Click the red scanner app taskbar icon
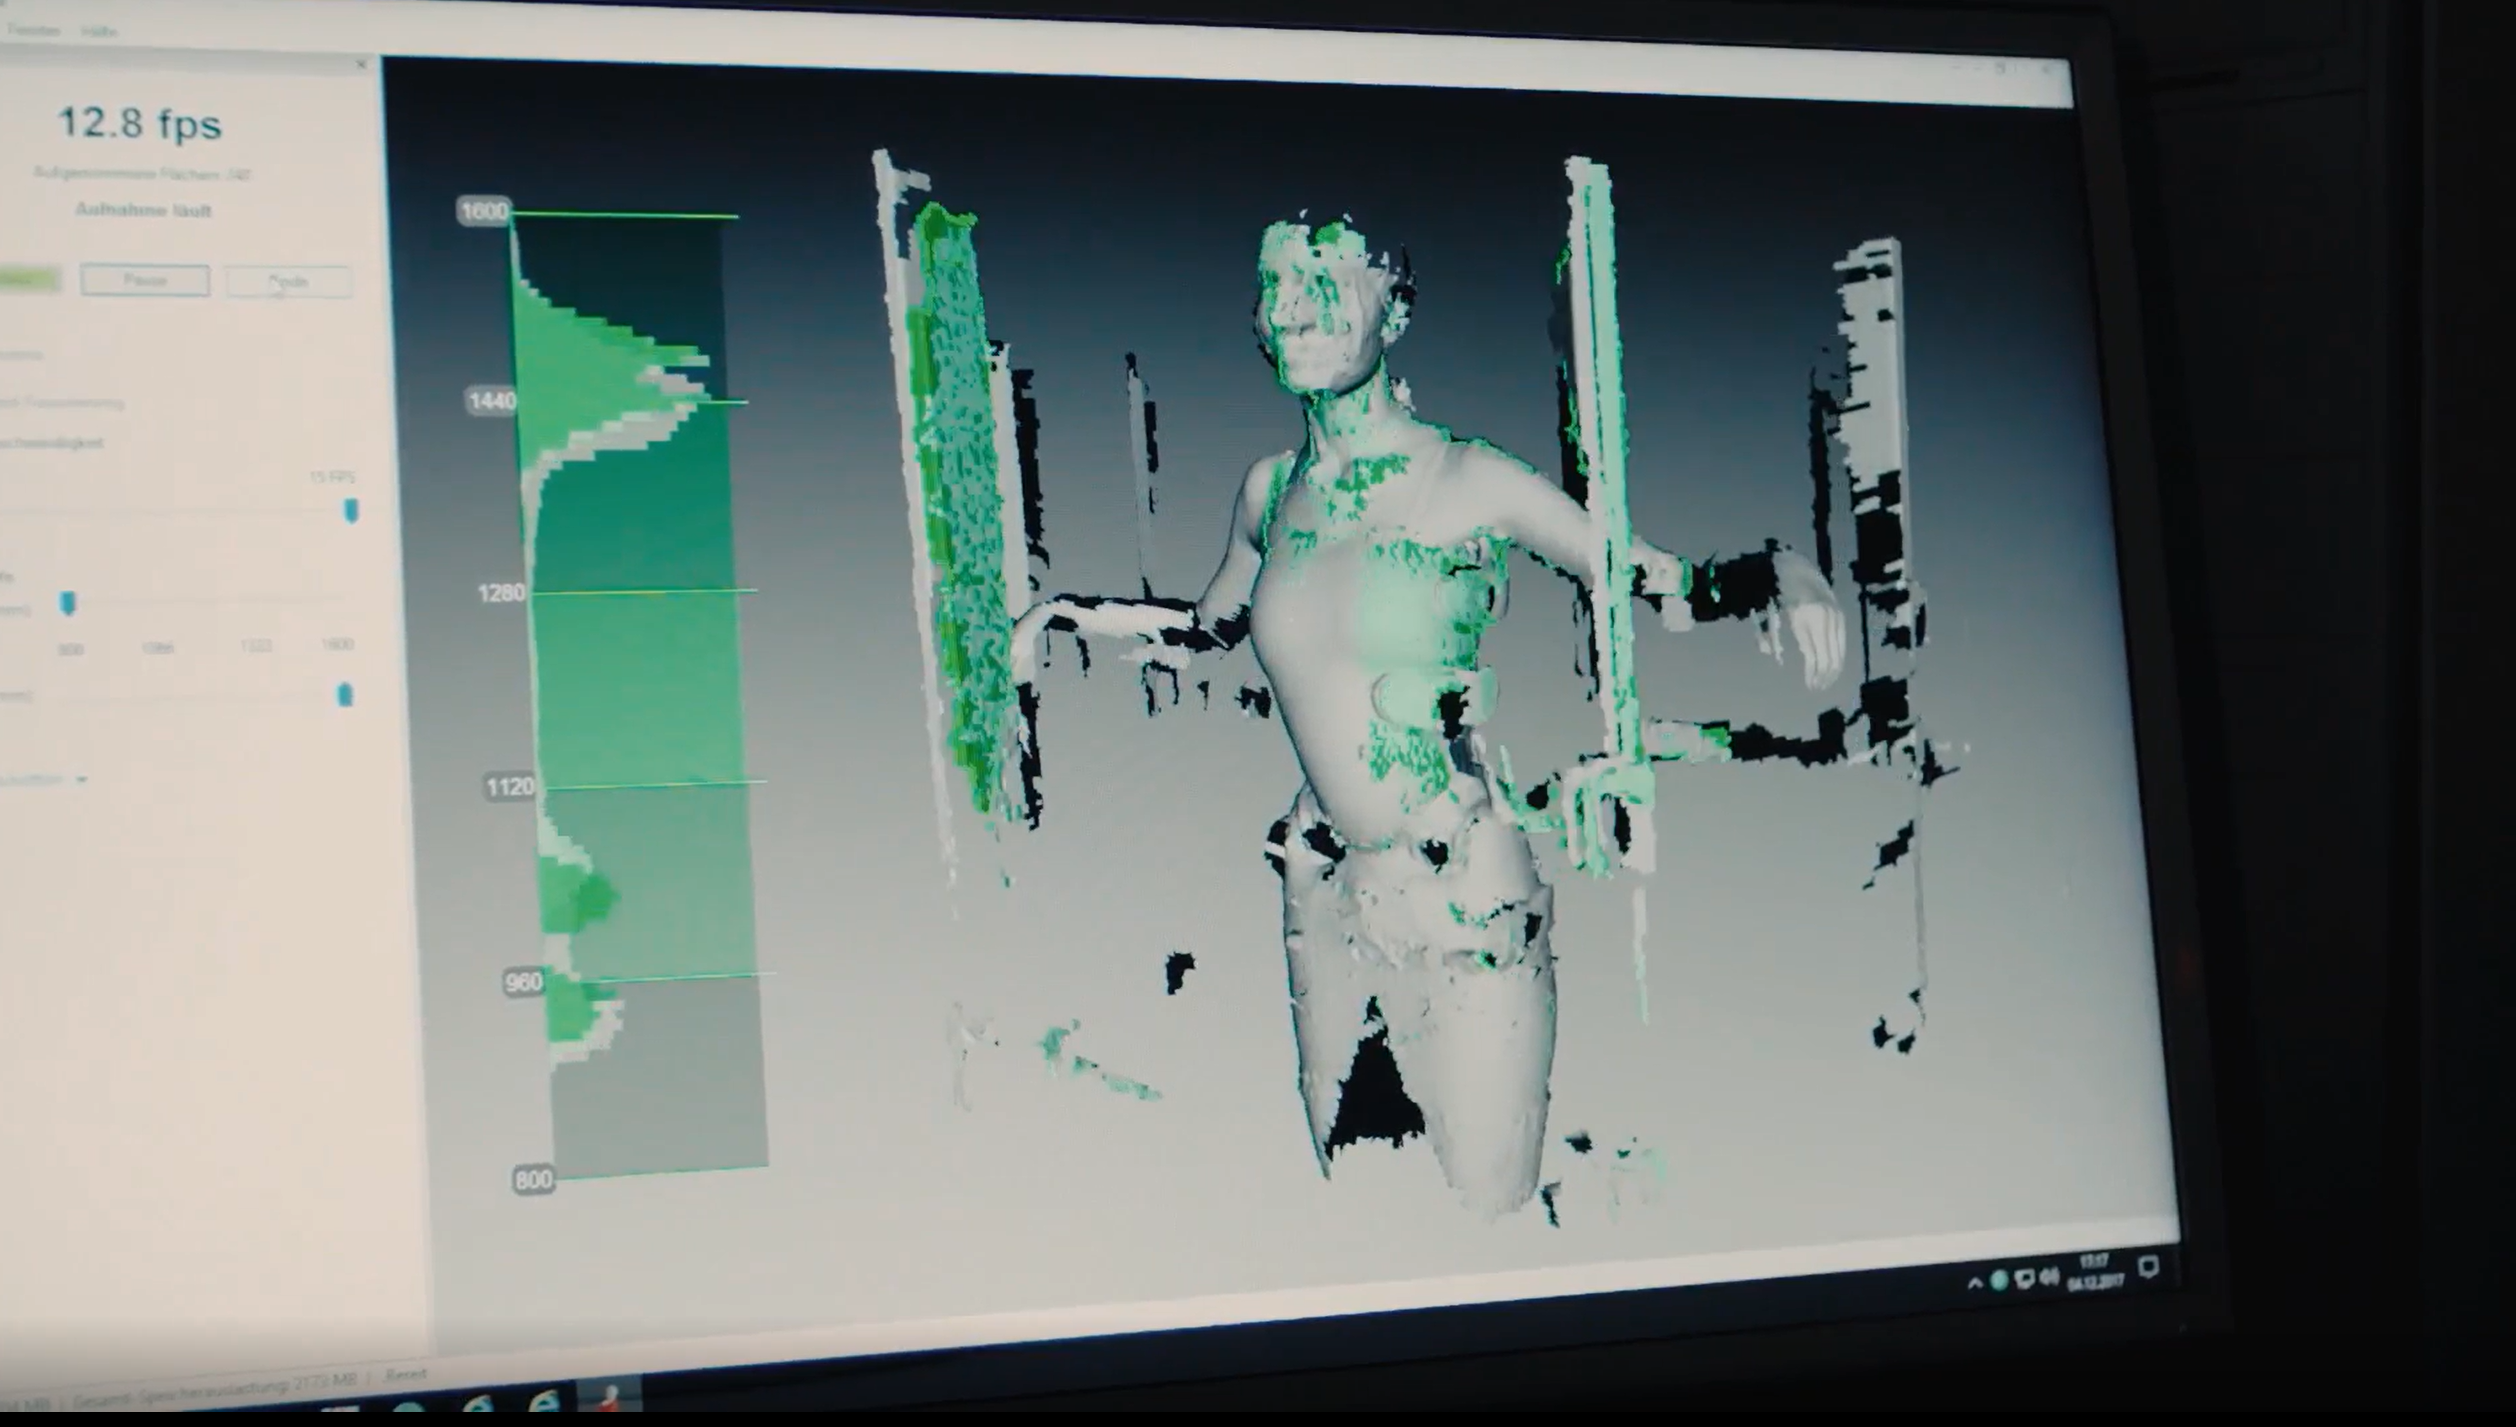This screenshot has width=2516, height=1427. (x=610, y=1398)
